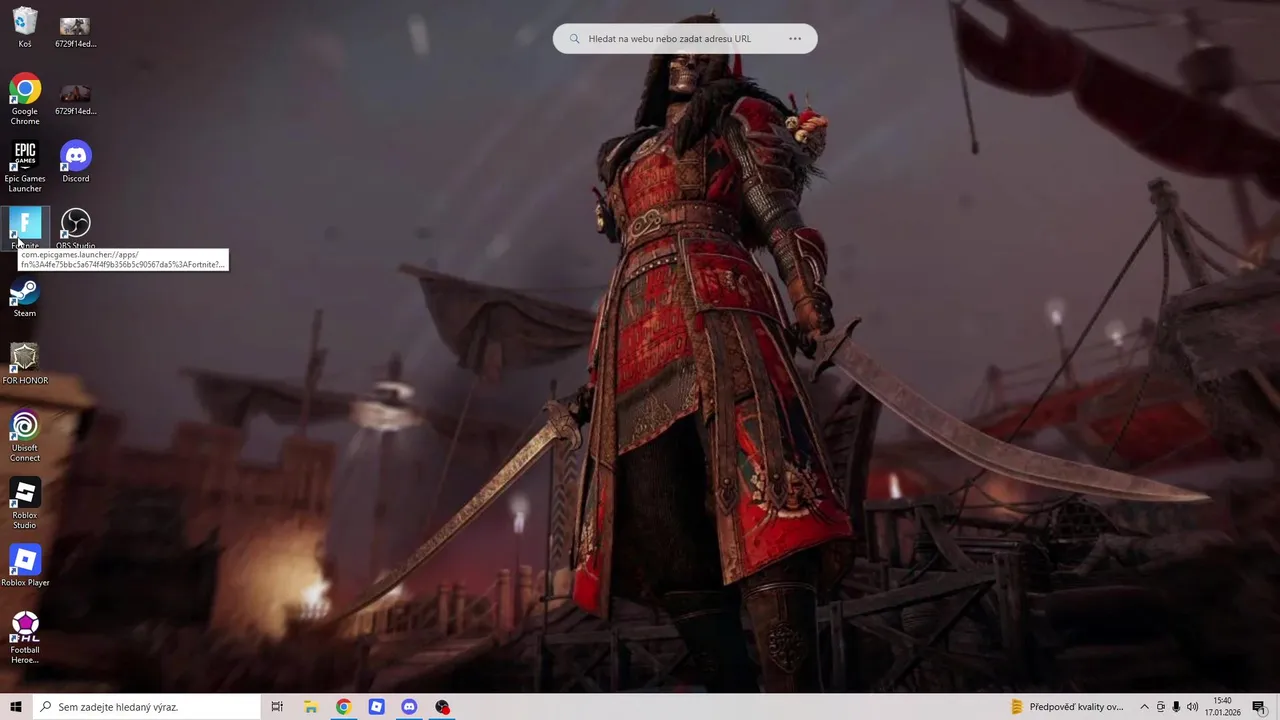Viewport: 1280px width, 720px height.
Task: Open File Explorer from the taskbar
Action: pos(311,707)
